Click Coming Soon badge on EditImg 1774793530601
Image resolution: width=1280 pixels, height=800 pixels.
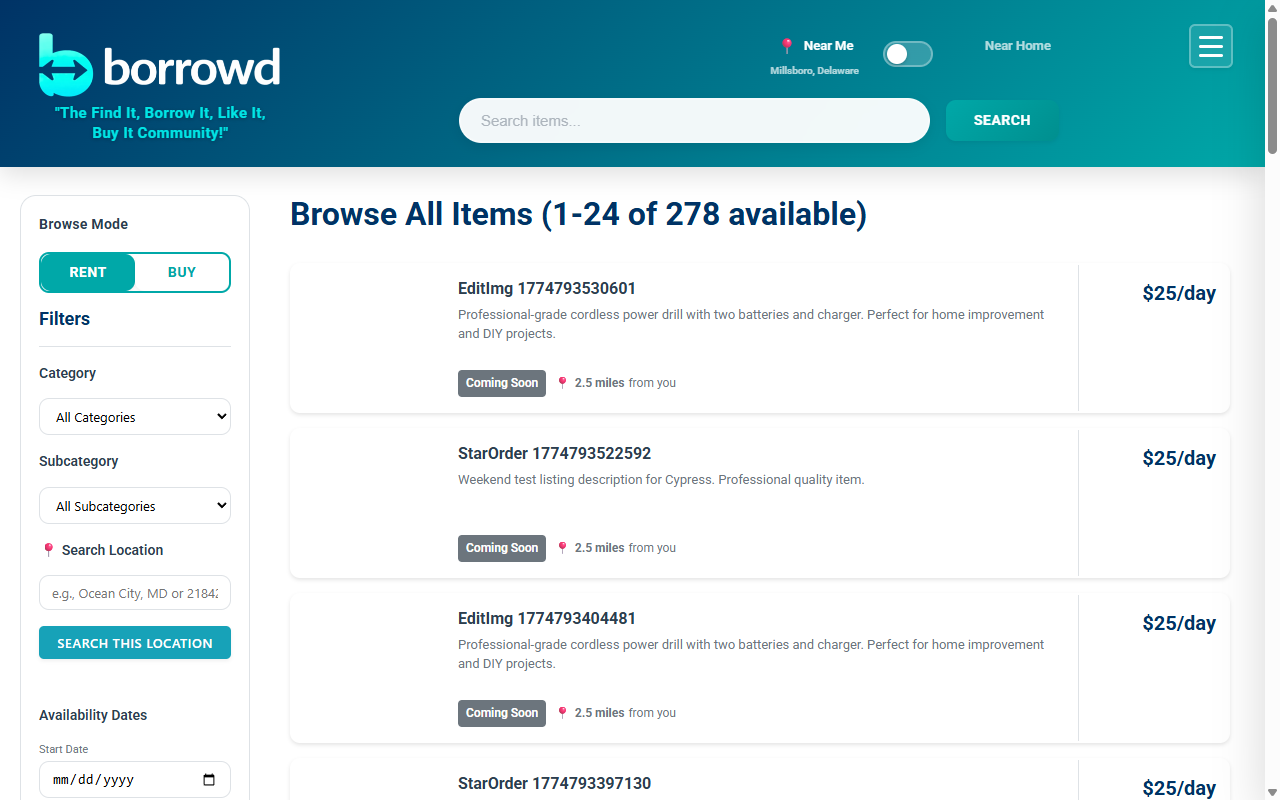[502, 383]
